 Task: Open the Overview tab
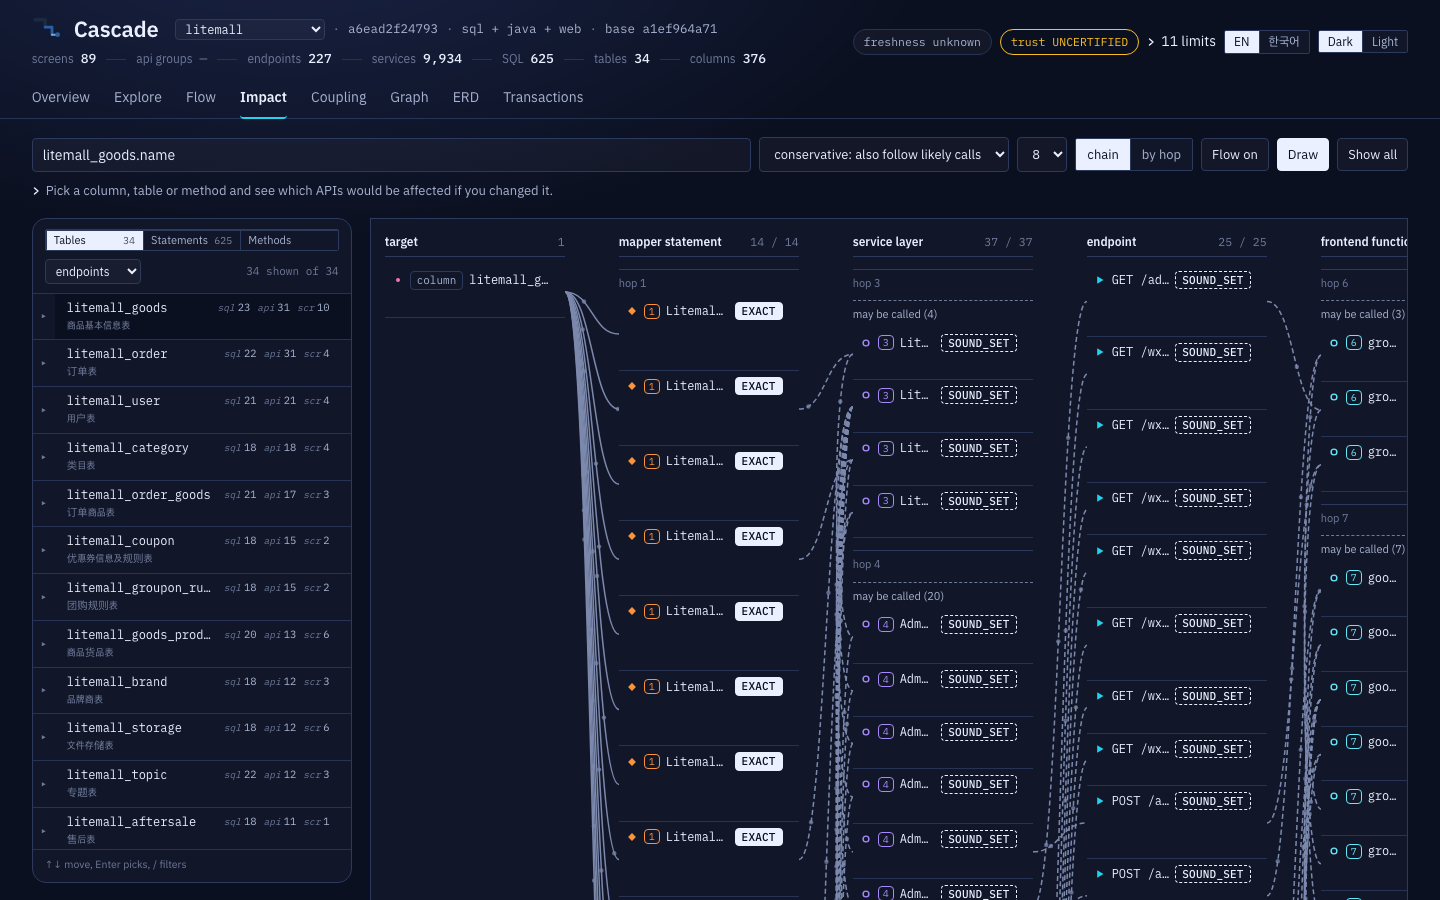60,97
